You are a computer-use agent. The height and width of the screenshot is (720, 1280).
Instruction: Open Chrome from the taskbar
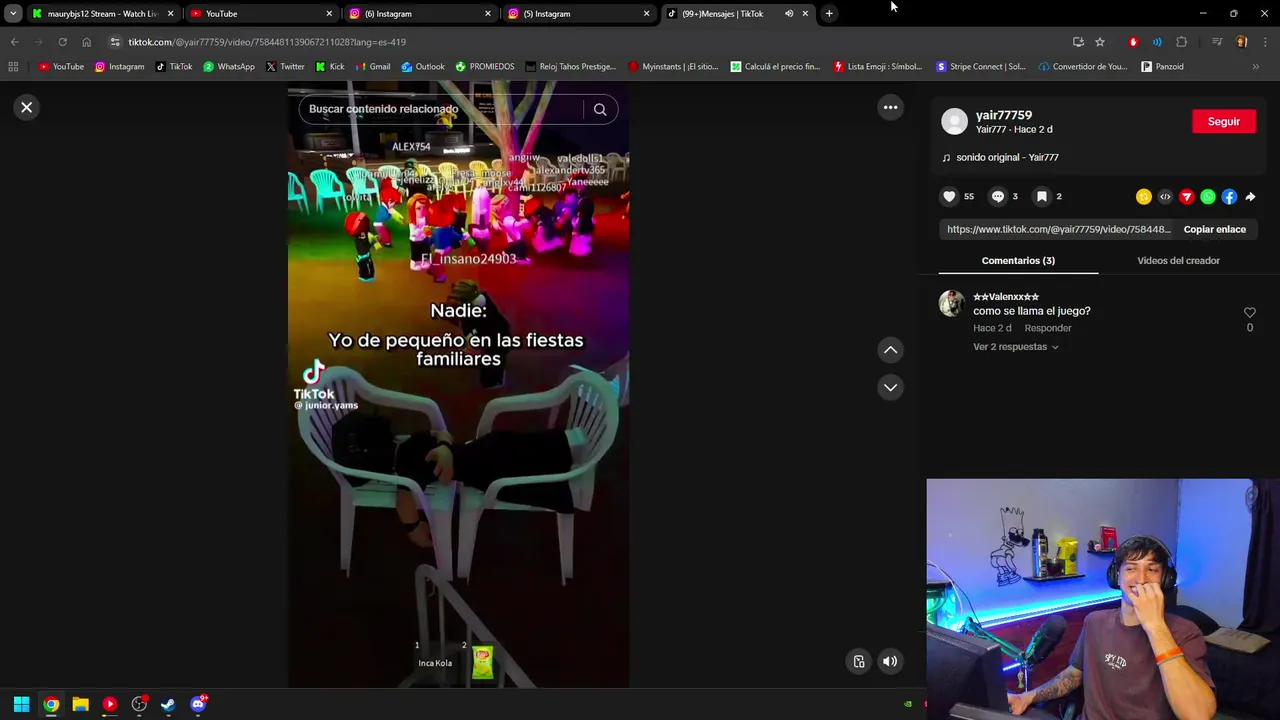pos(51,704)
